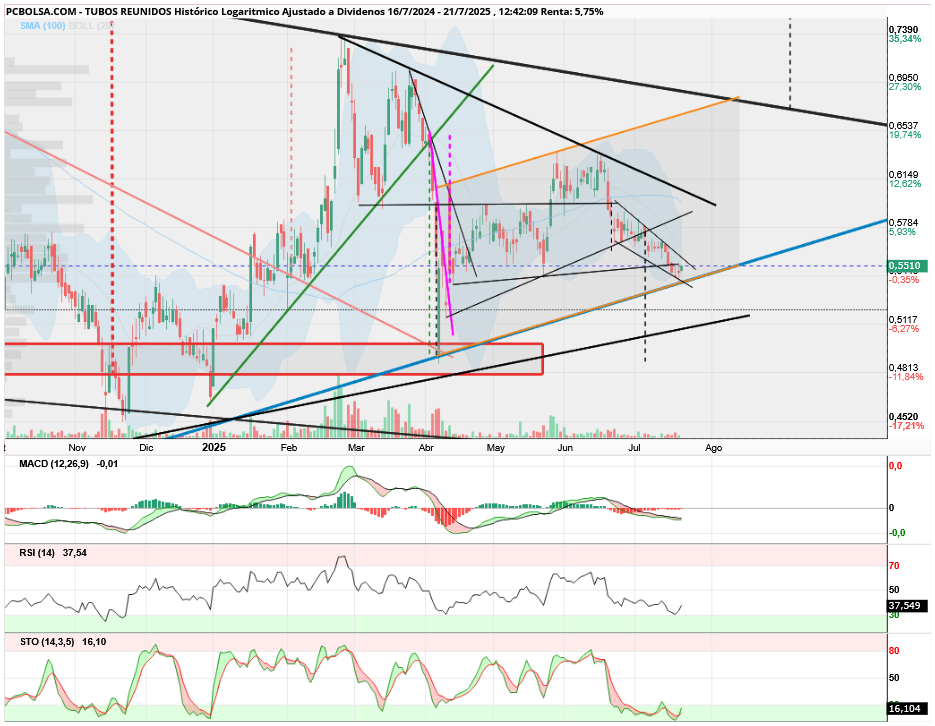Select the 0,6537 price axis label

(903, 126)
